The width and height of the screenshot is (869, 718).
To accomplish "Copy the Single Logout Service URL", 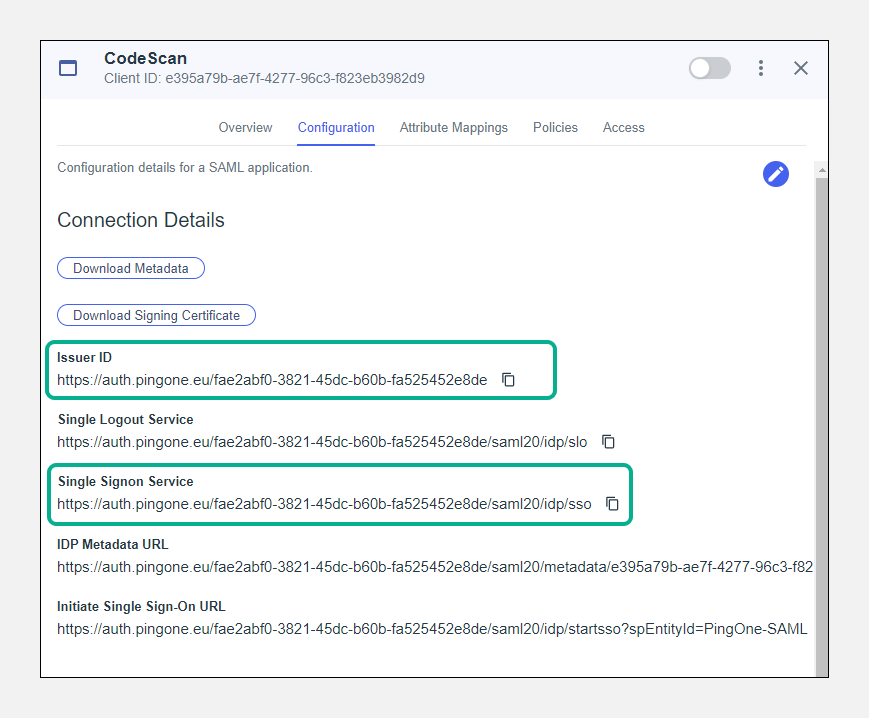I will click(x=608, y=442).
